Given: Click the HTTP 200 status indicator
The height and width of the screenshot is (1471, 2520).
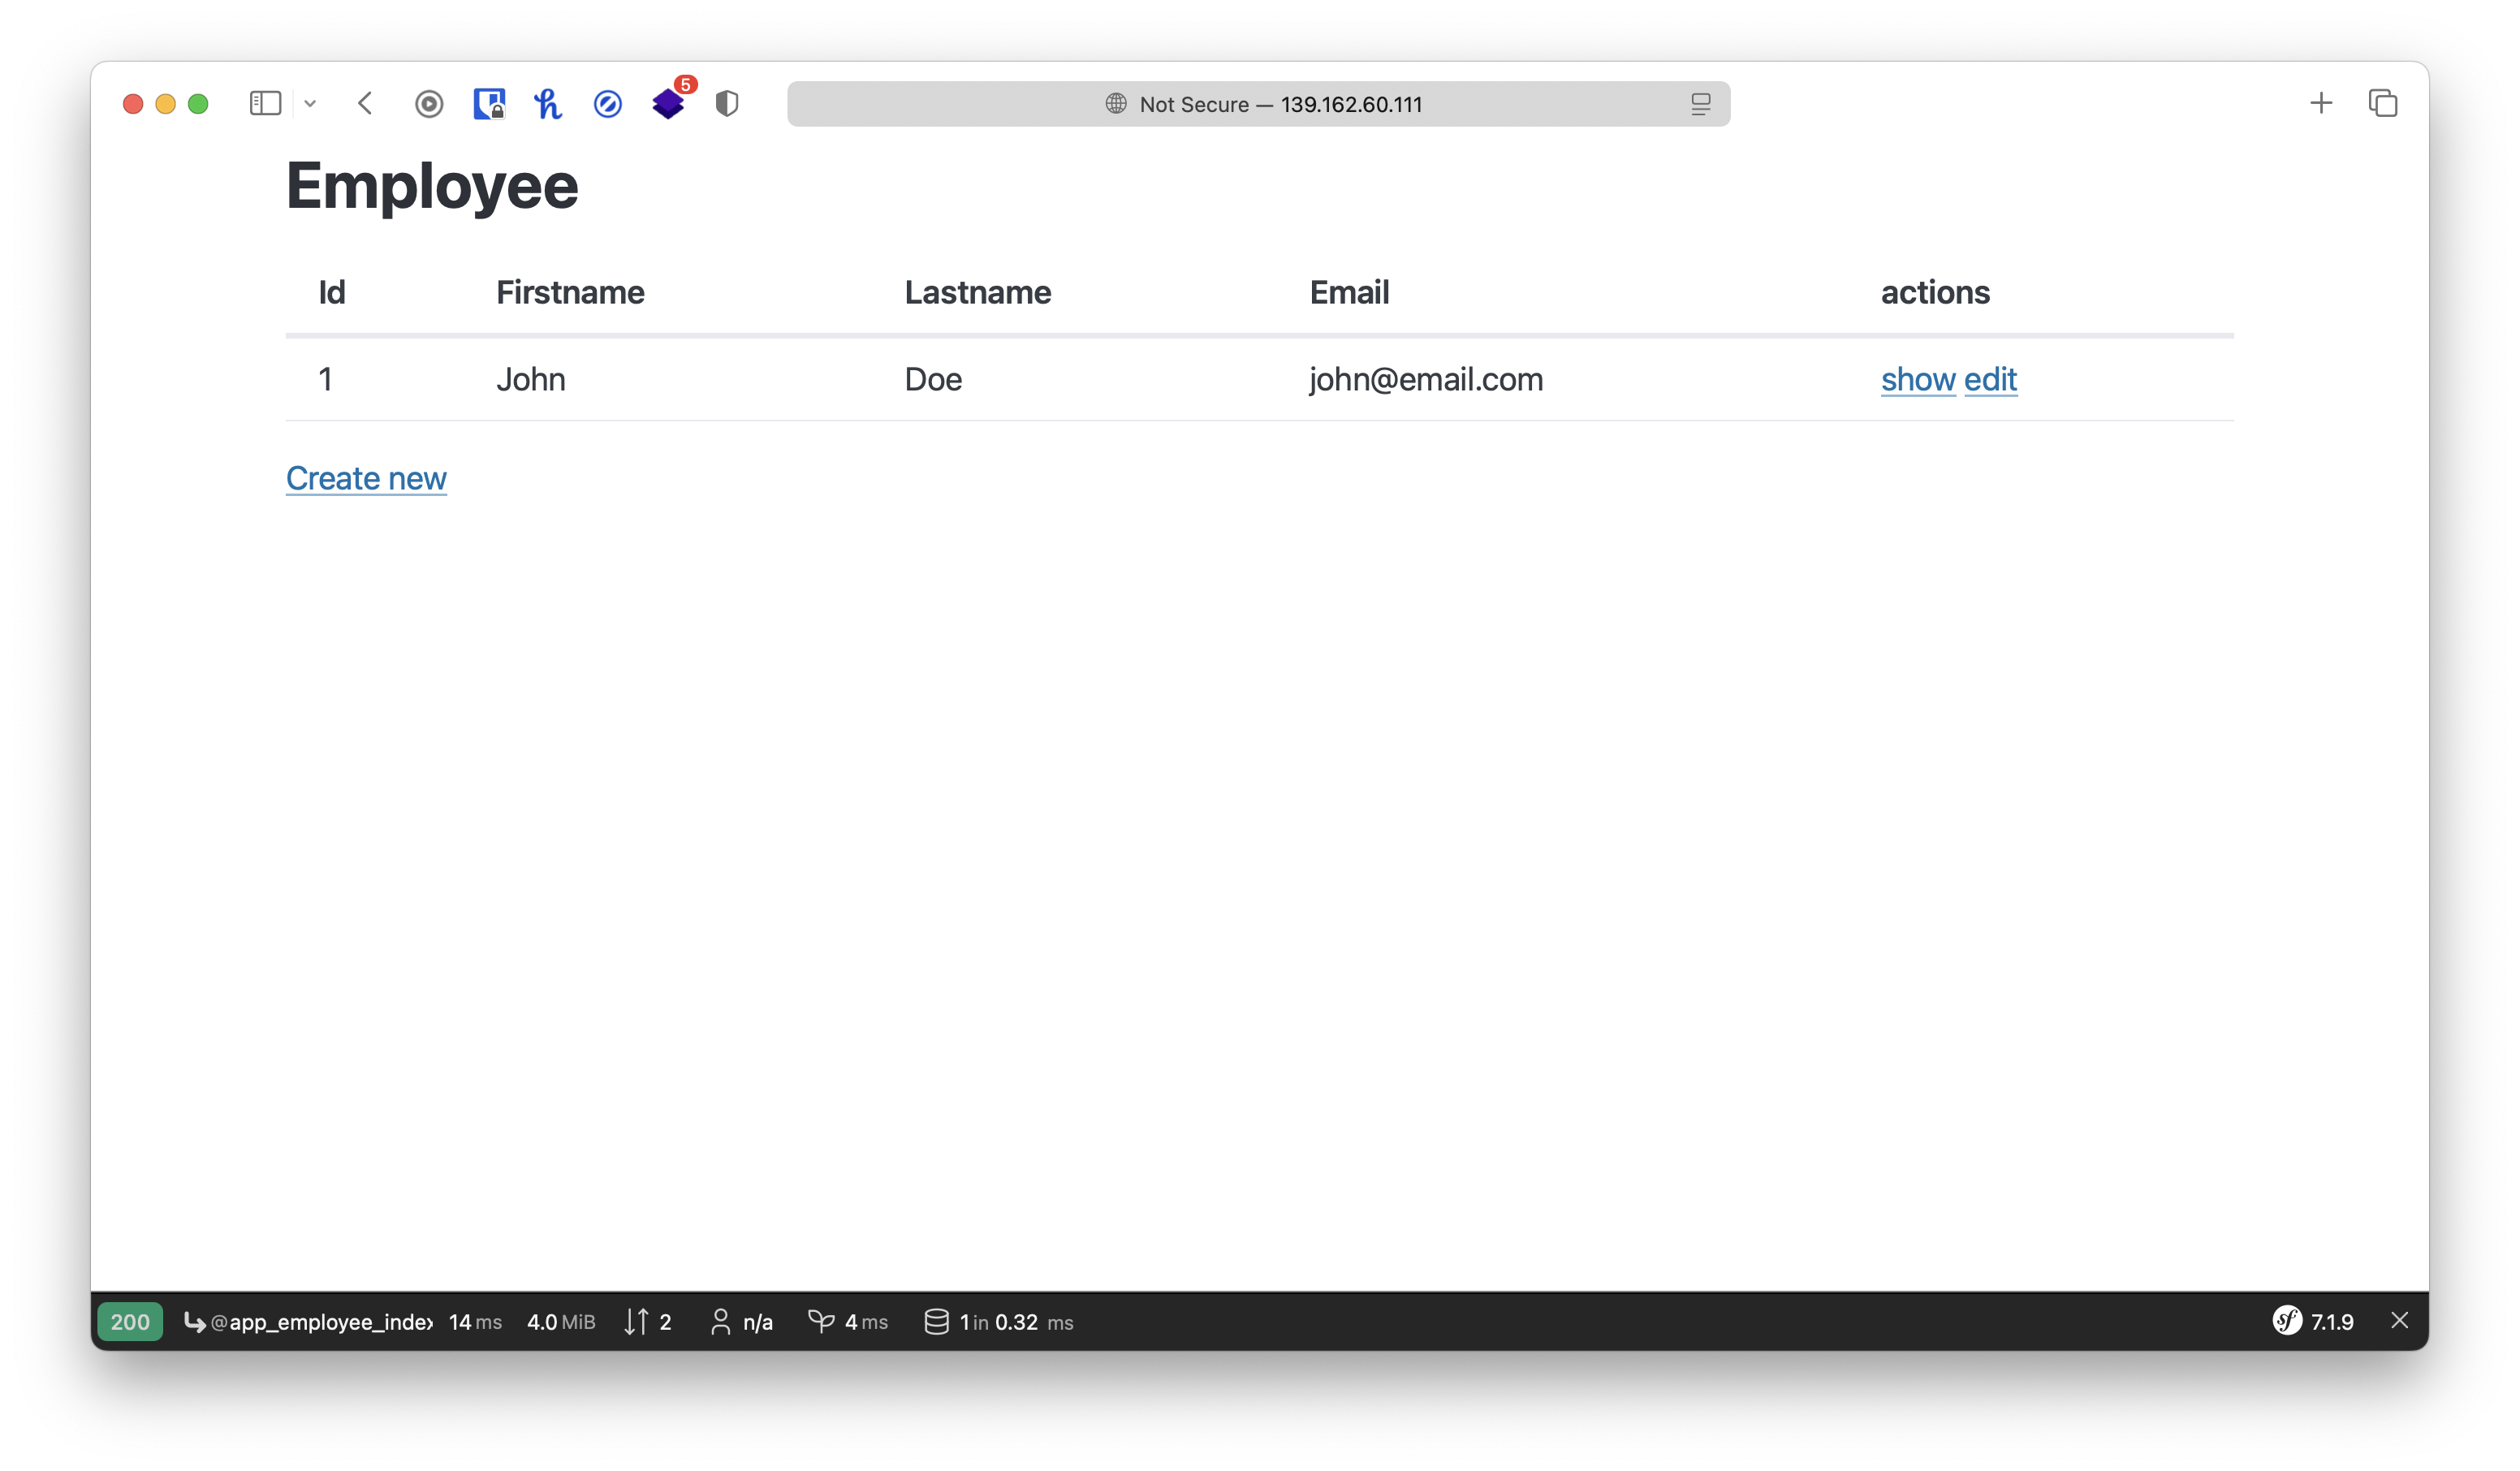Looking at the screenshot, I should click(x=132, y=1320).
